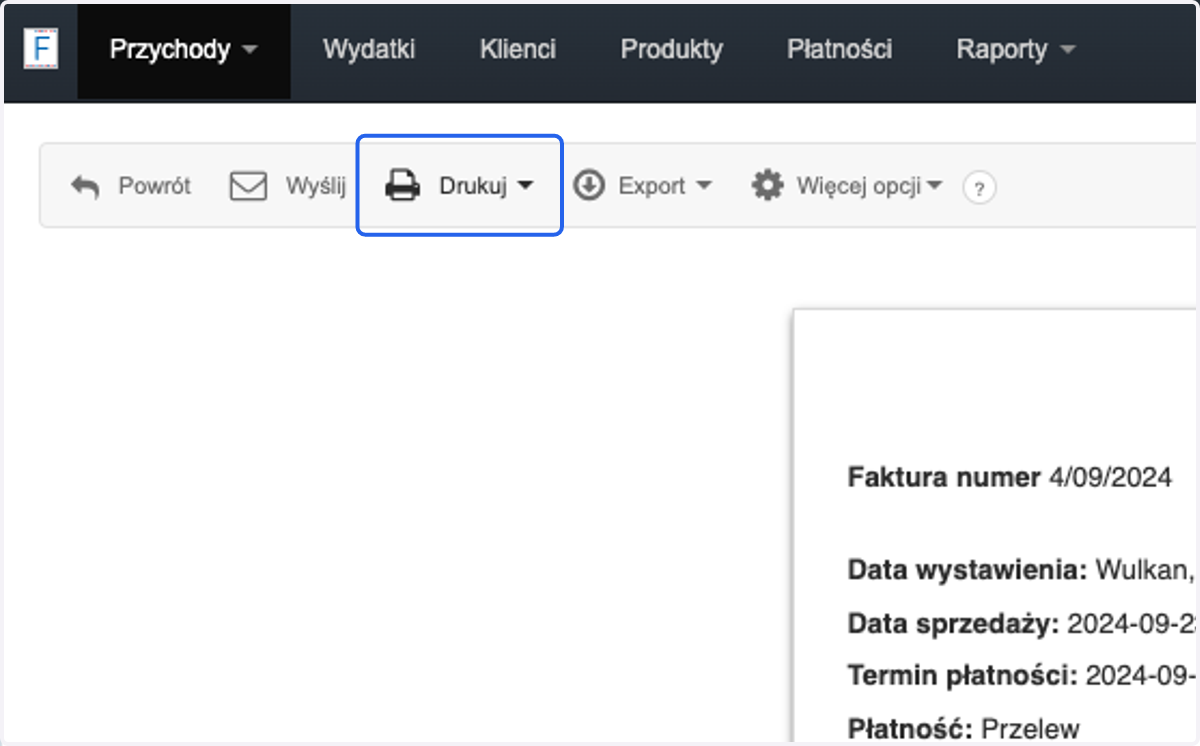
Task: Click the Wyślij envelope icon
Action: coord(248,187)
